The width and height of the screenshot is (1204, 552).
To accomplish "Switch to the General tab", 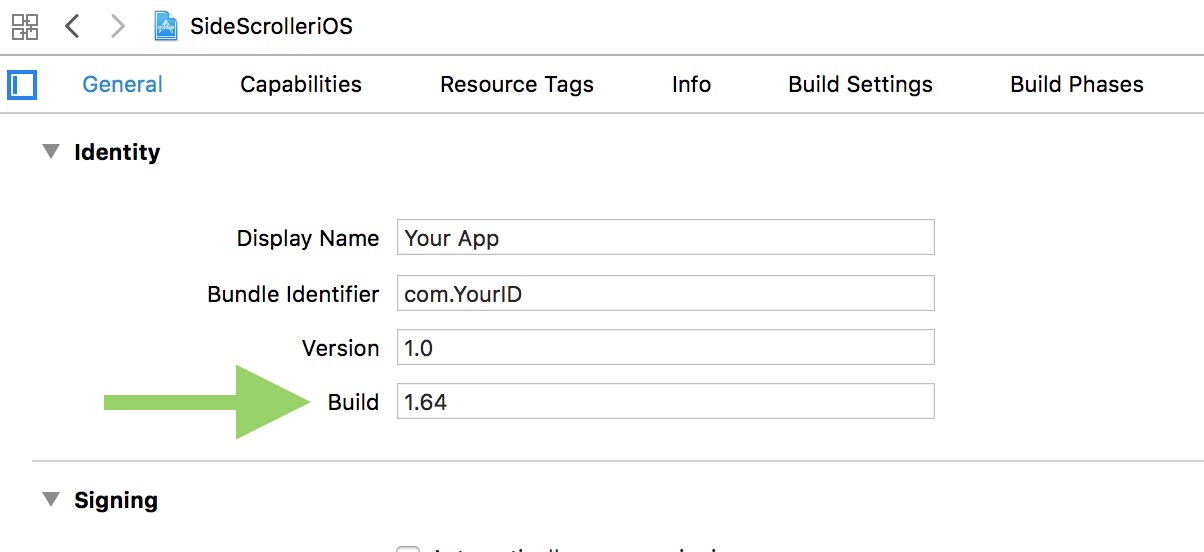I will pyautogui.click(x=122, y=85).
